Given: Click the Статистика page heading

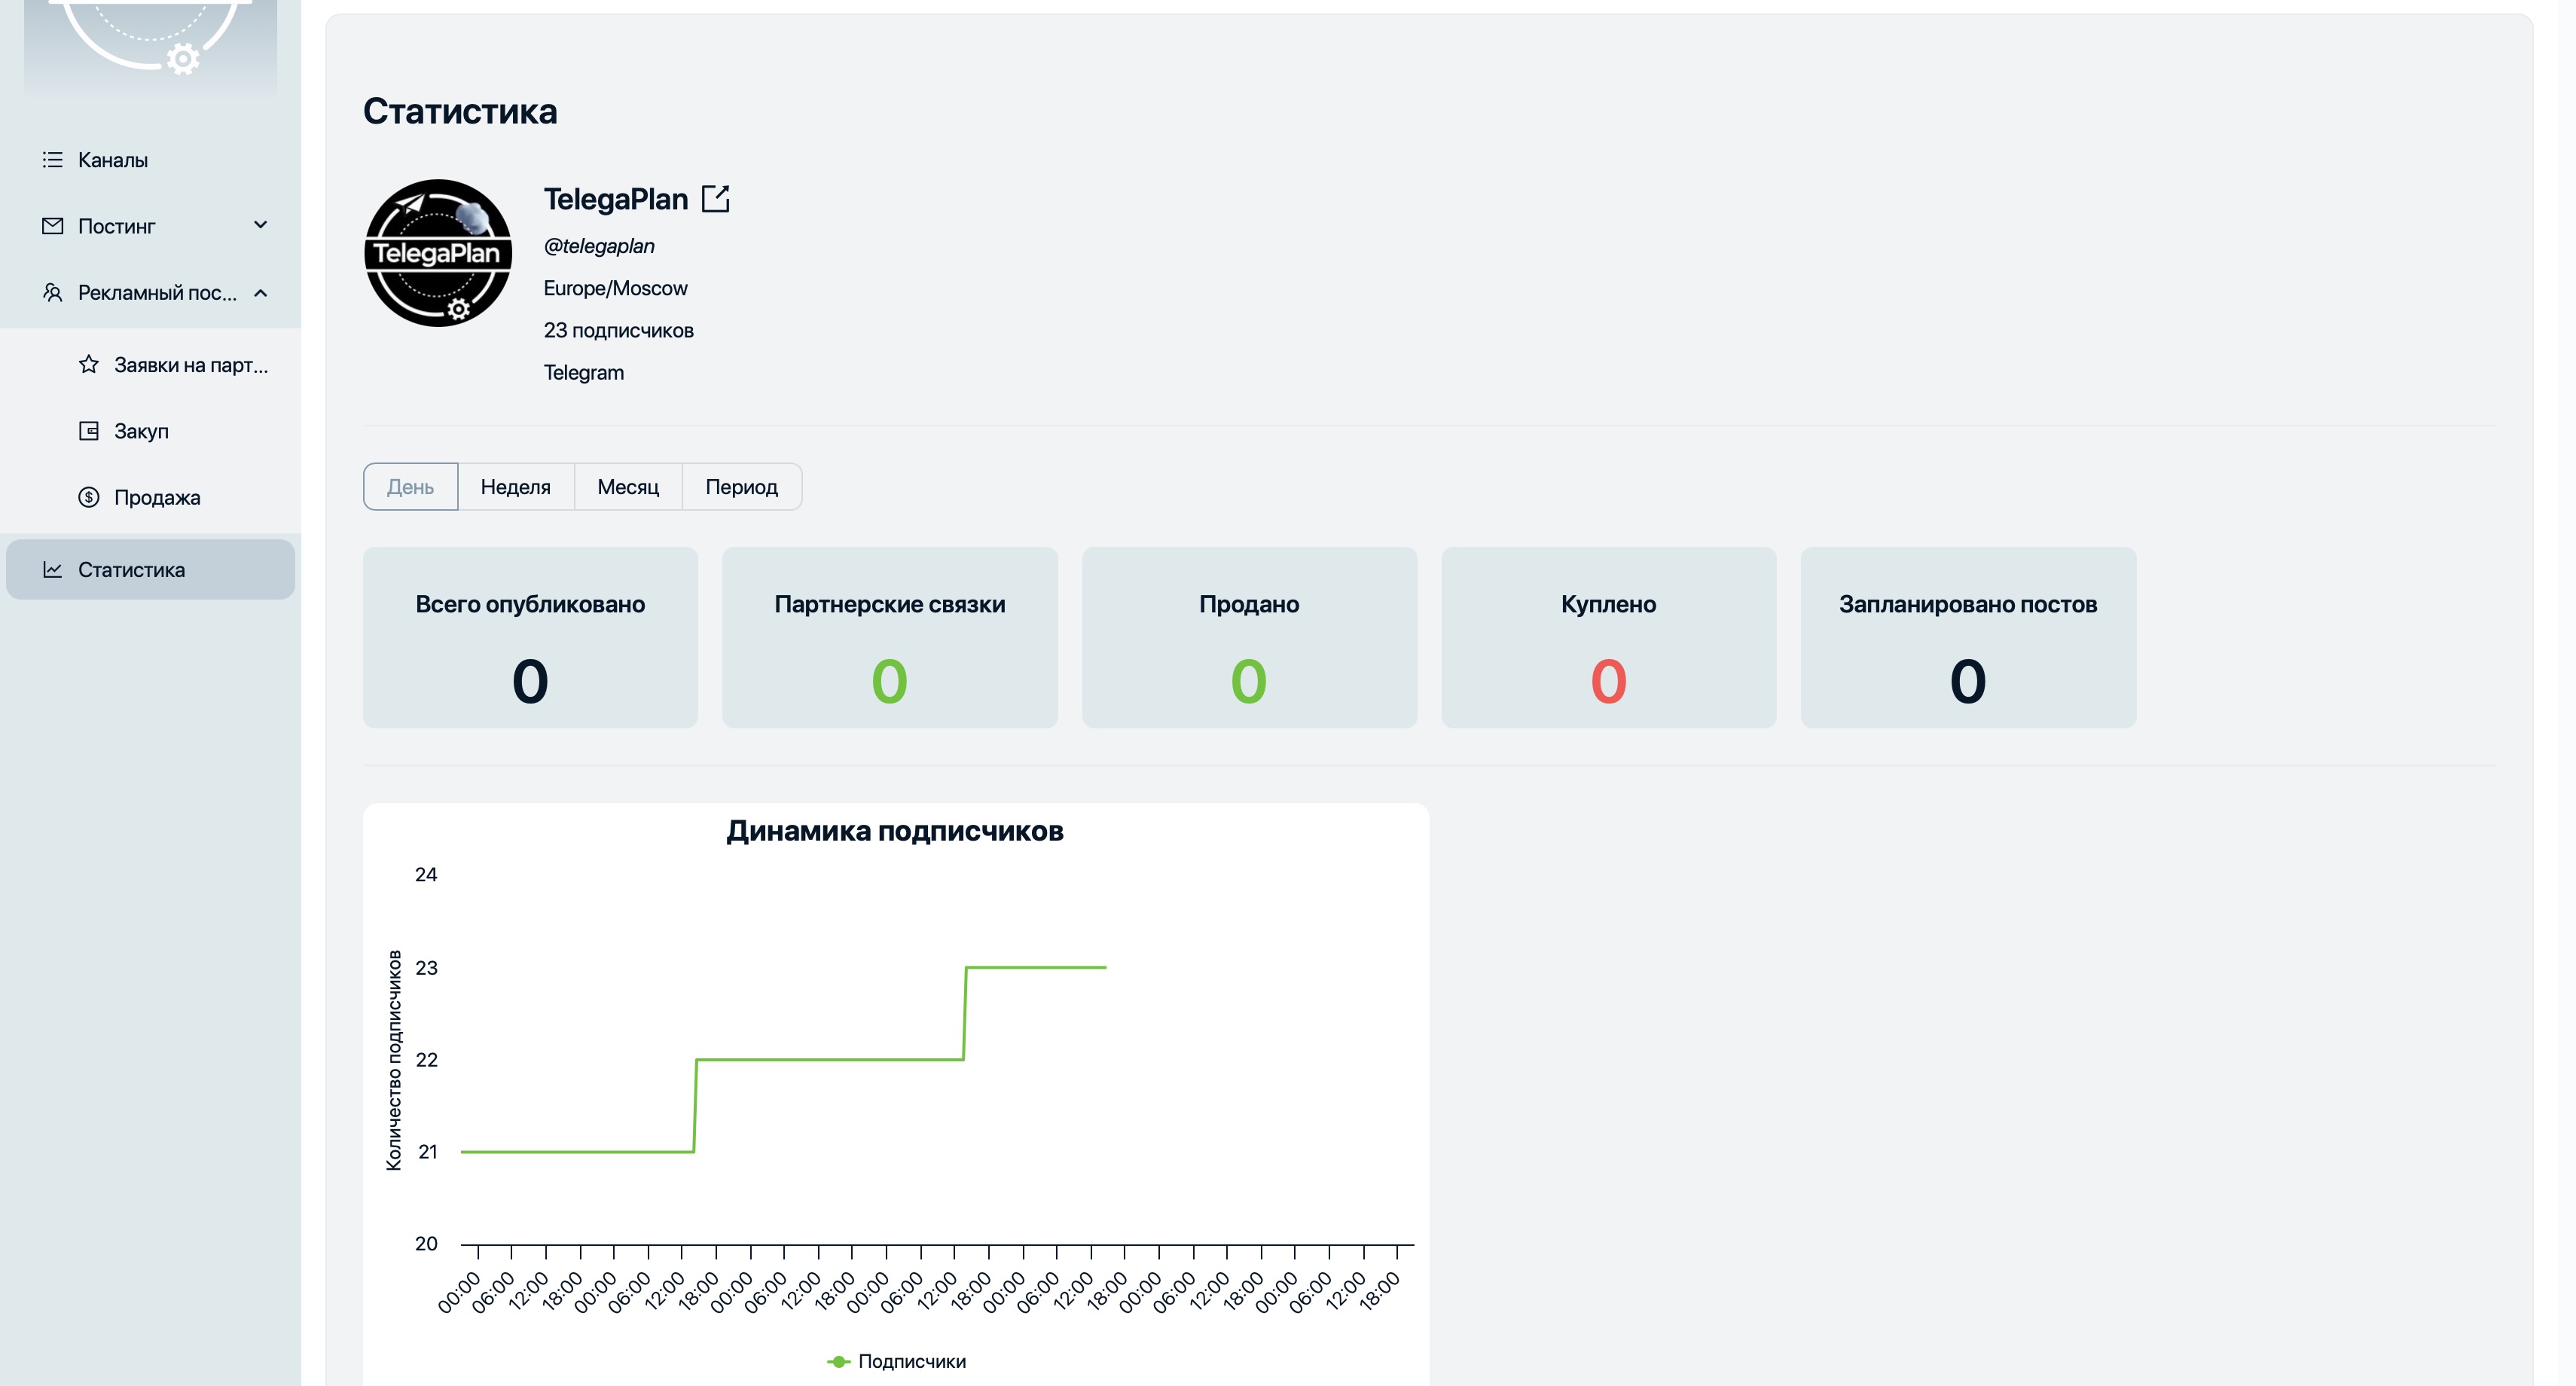Looking at the screenshot, I should tap(460, 111).
